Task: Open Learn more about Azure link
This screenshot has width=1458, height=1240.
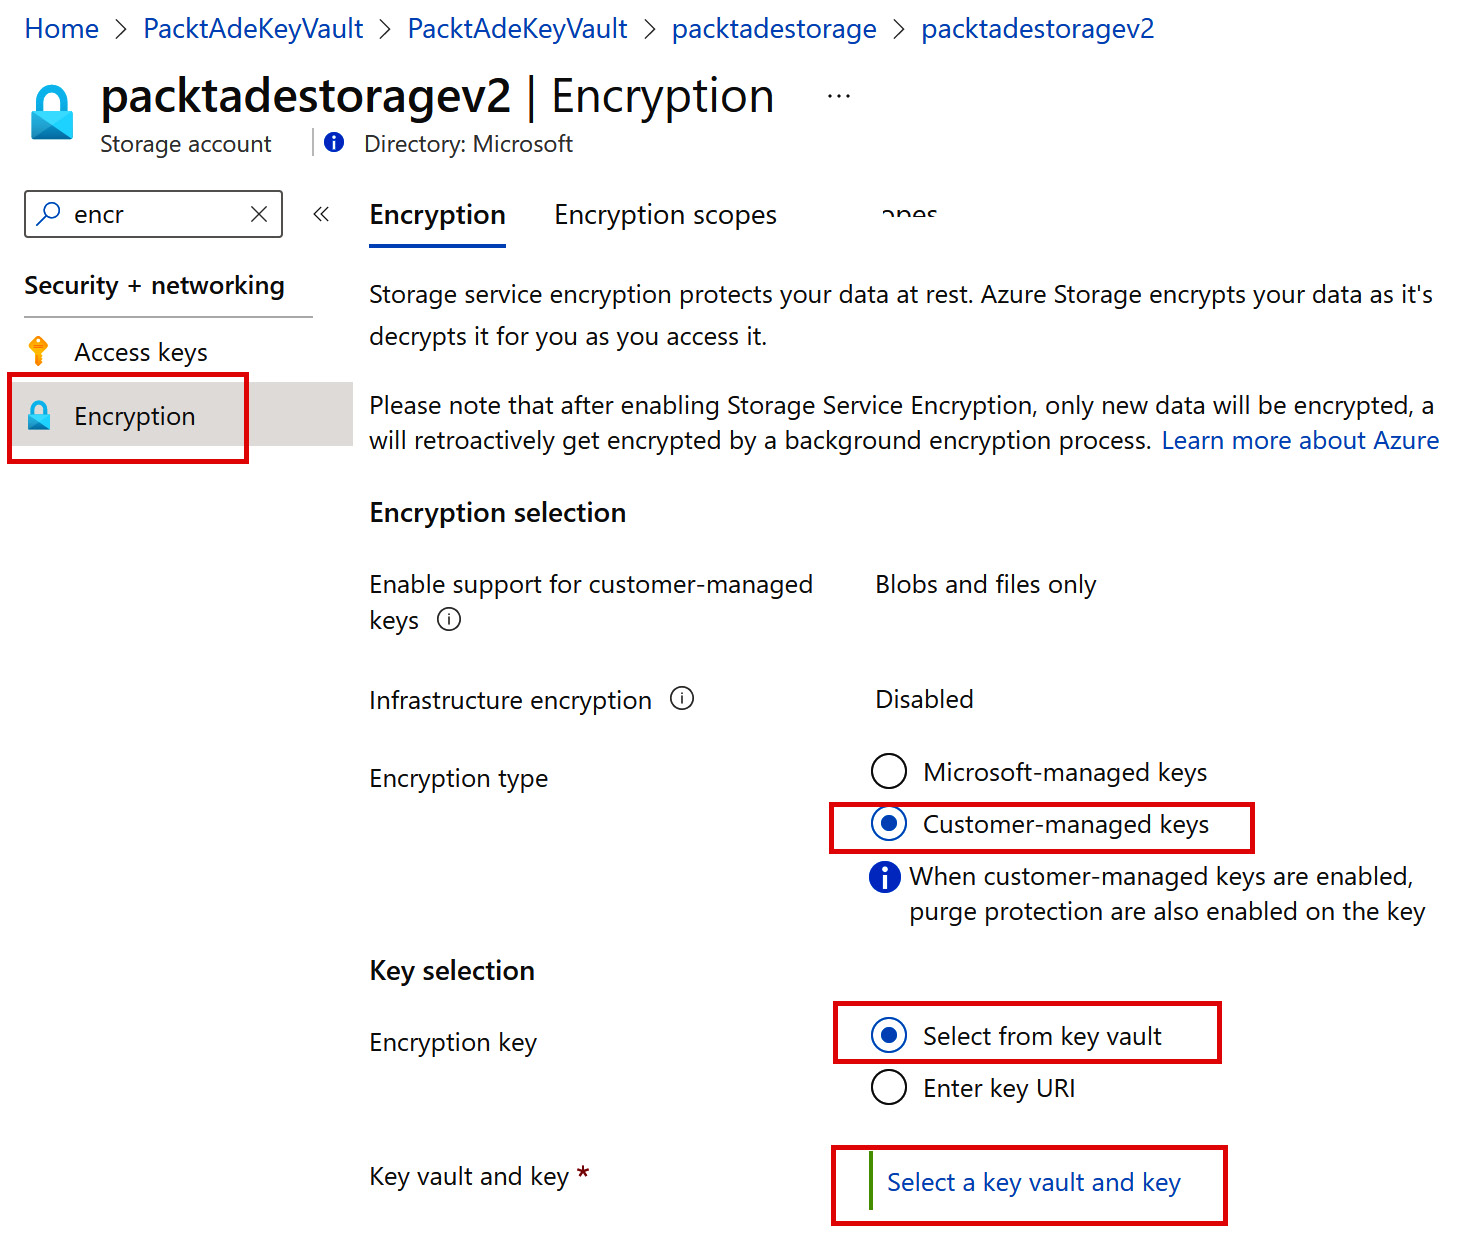Action: coord(1299,441)
